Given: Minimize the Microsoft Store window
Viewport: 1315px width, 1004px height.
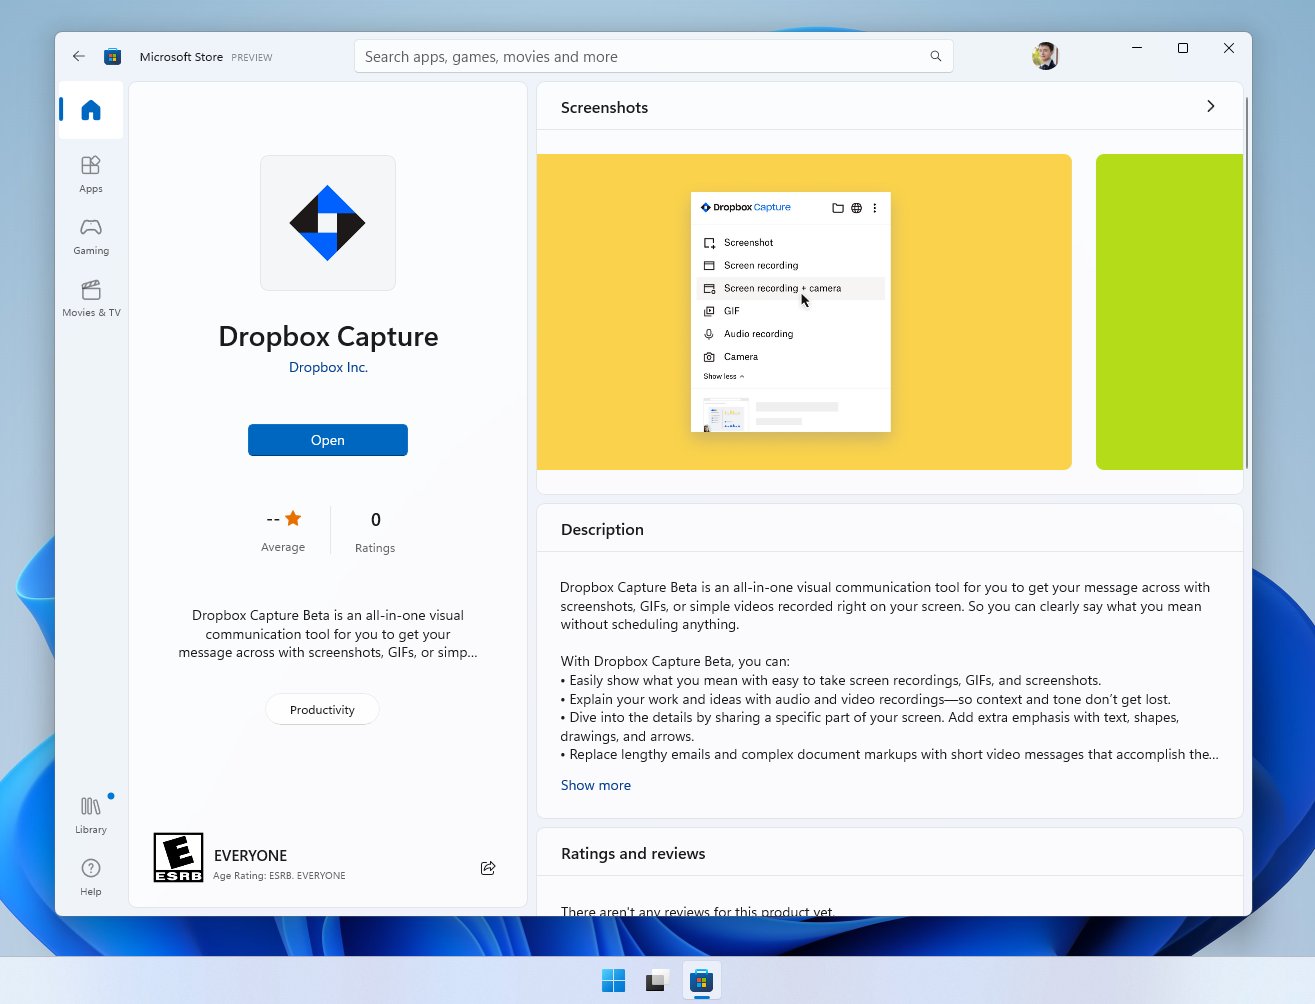Looking at the screenshot, I should (x=1137, y=48).
